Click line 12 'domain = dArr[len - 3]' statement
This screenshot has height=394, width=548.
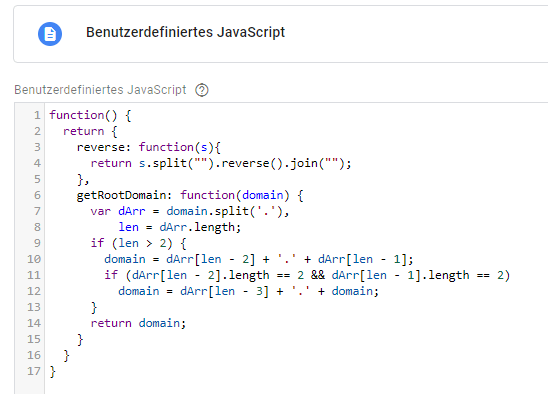[248, 292]
